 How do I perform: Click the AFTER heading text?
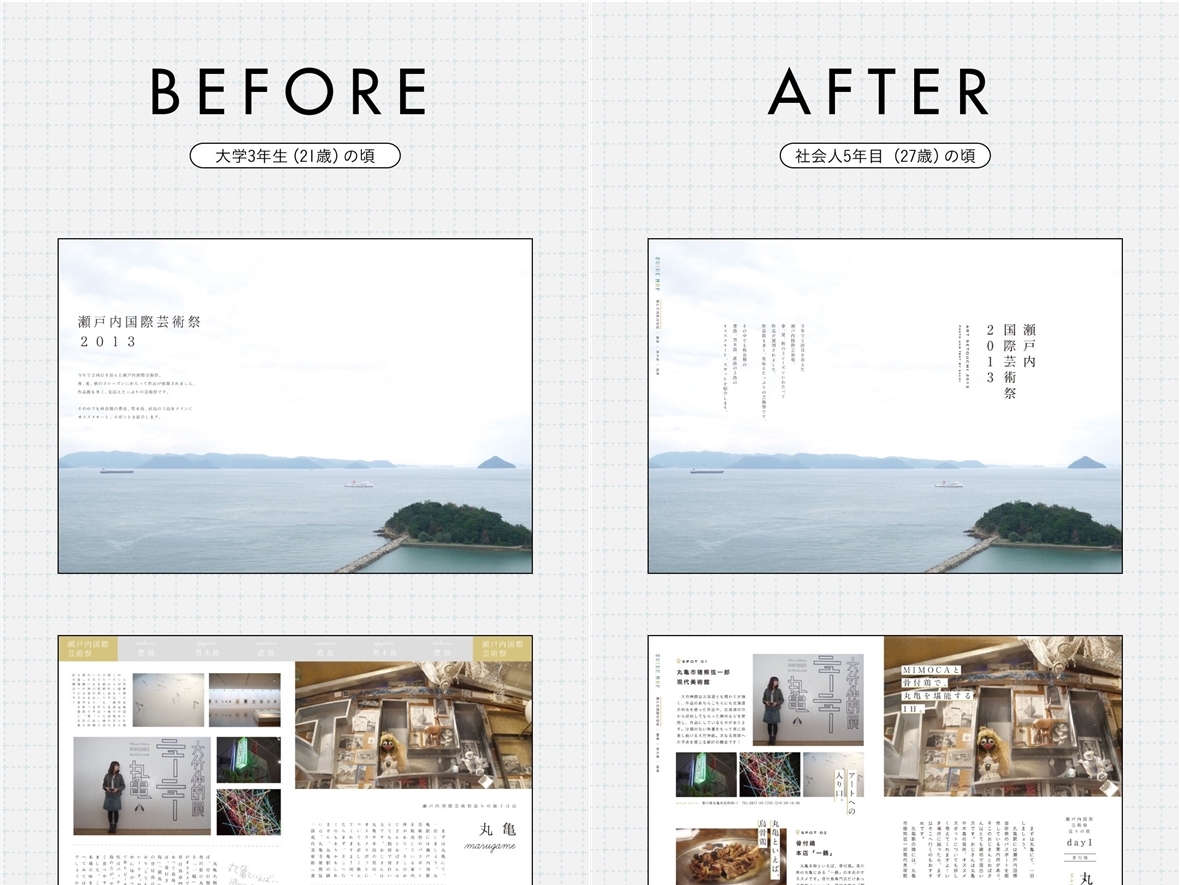(x=878, y=92)
